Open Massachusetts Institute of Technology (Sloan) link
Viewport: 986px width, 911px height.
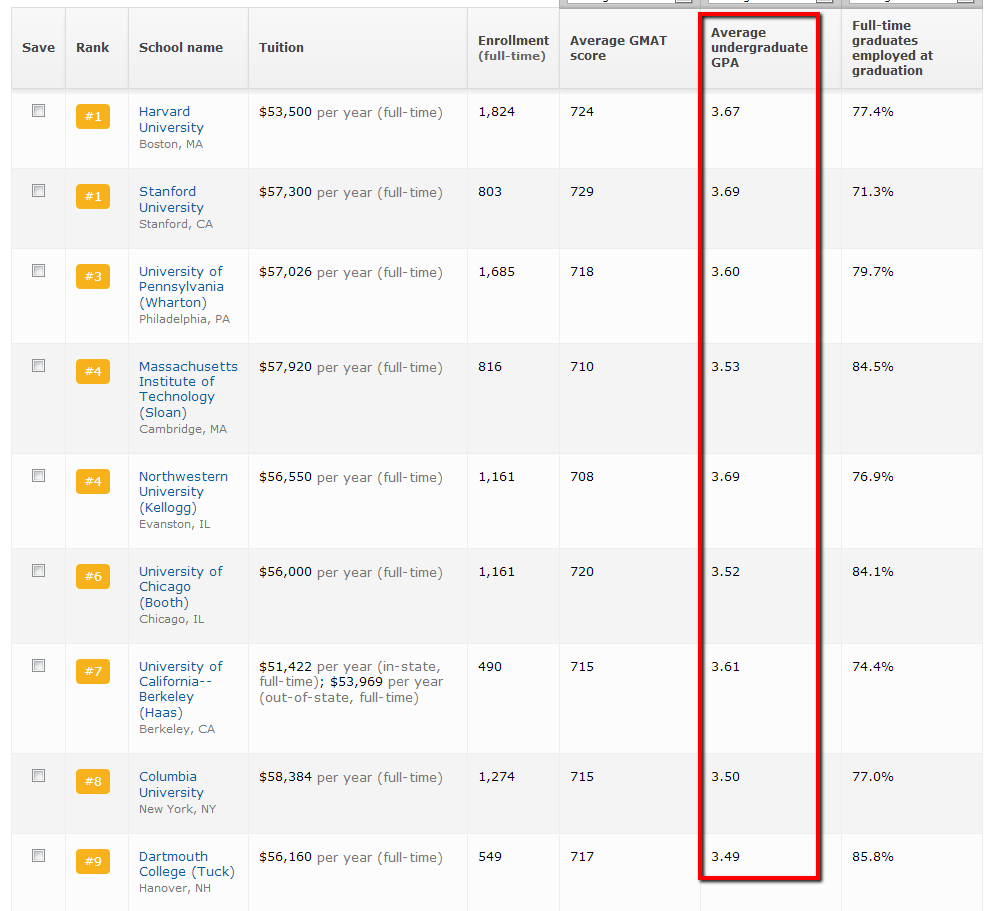click(x=188, y=389)
